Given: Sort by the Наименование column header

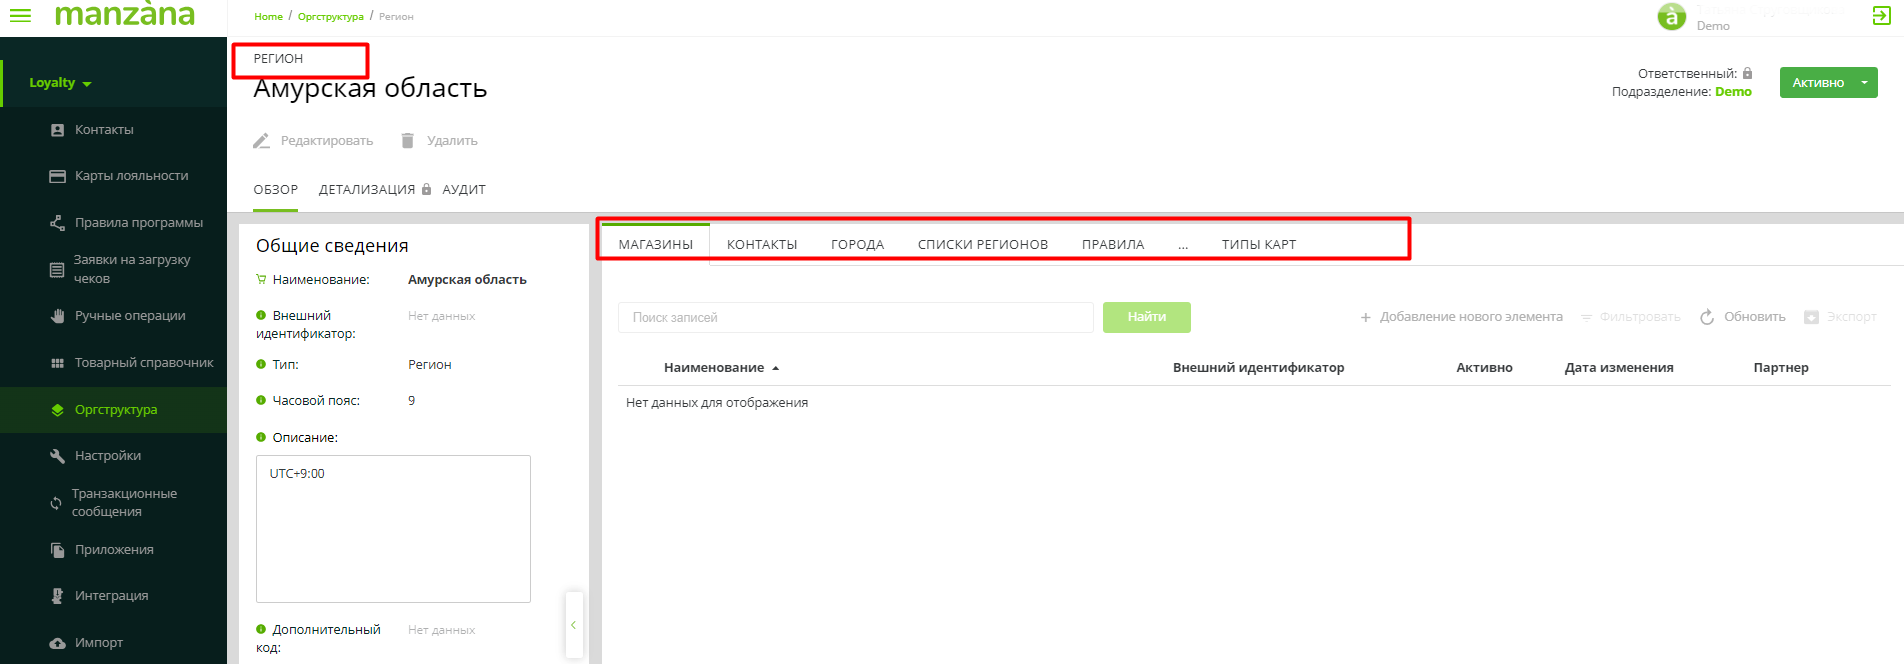Looking at the screenshot, I should (x=714, y=368).
